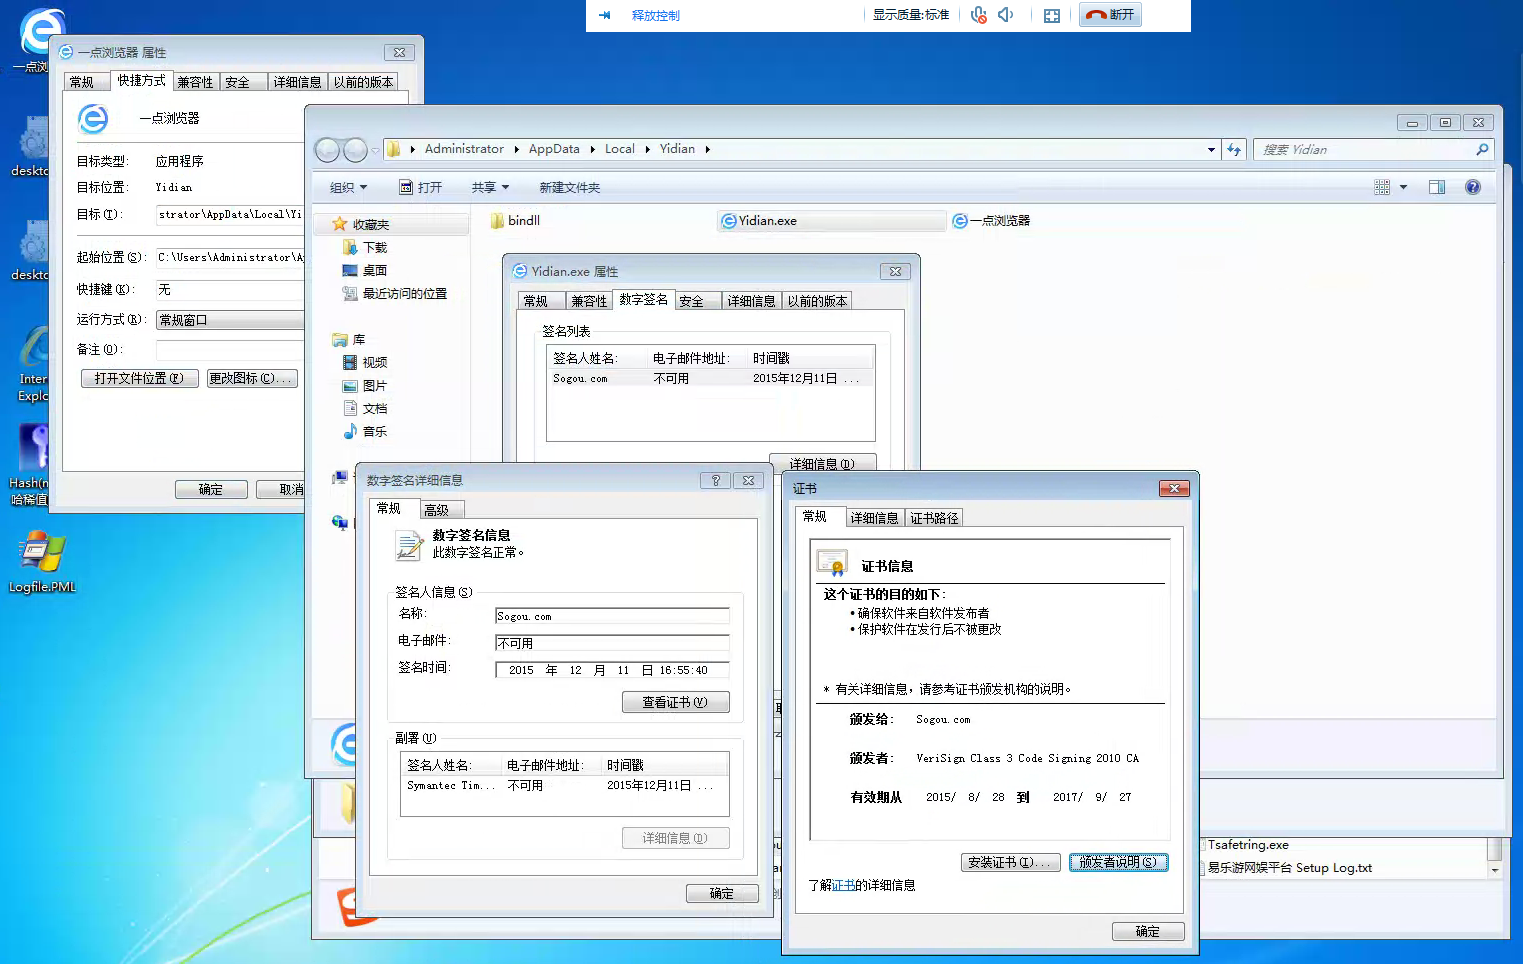The image size is (1523, 964).
Task: Click the refresh icon beside address bar
Action: click(1234, 150)
